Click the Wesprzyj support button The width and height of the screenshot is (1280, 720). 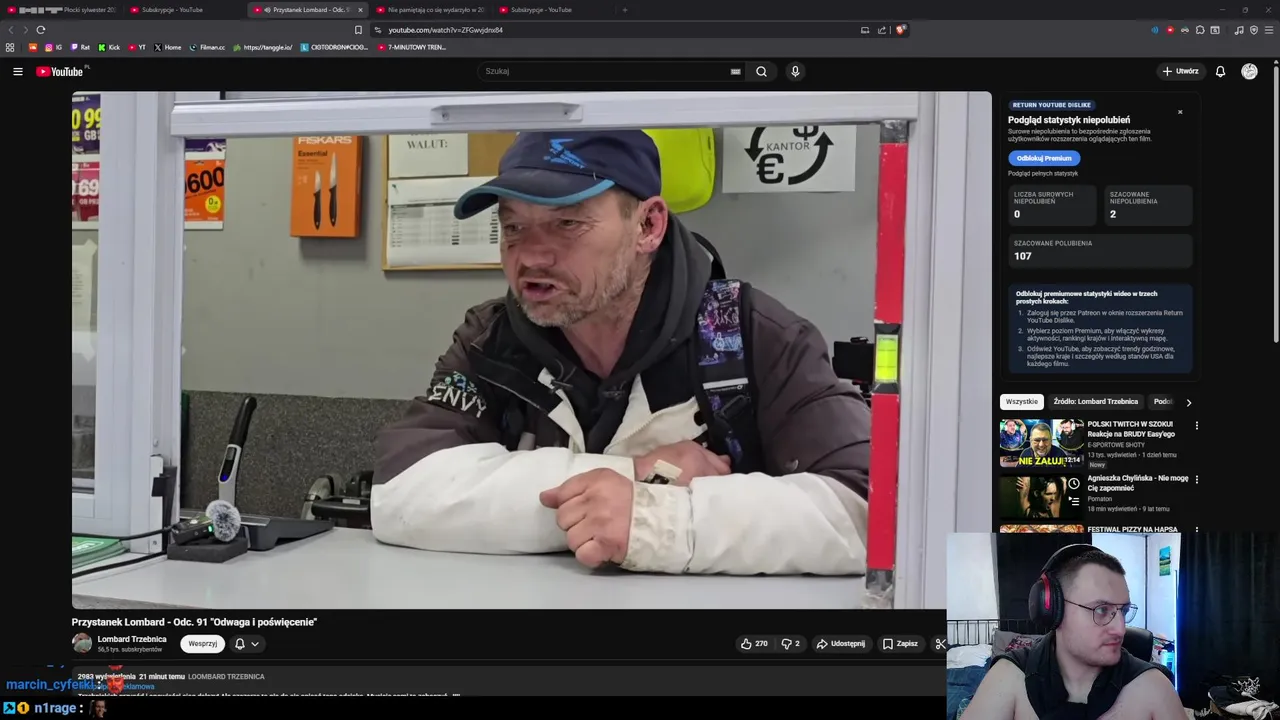tap(202, 644)
